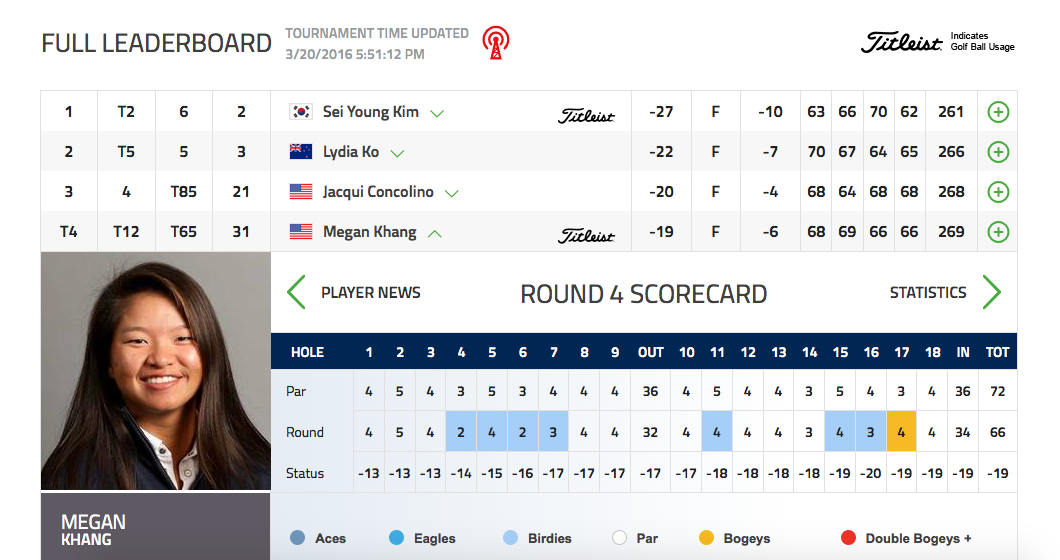Expand Jacqui Concolino's details chevron
Viewport: 1060px width, 560px height.
pyautogui.click(x=452, y=193)
